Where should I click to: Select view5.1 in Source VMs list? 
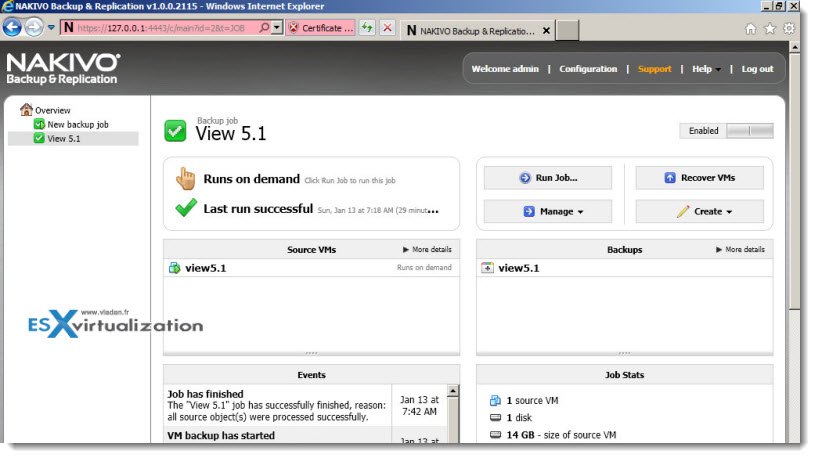click(311, 268)
